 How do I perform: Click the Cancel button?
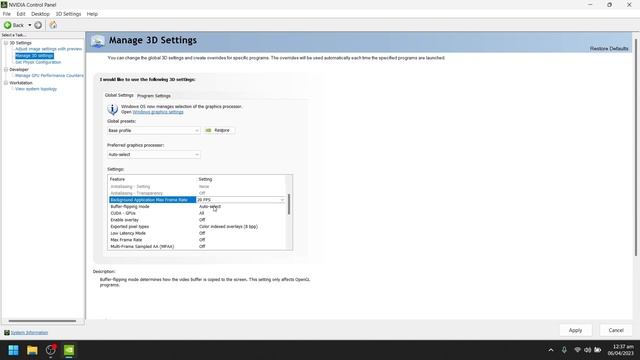pos(616,330)
